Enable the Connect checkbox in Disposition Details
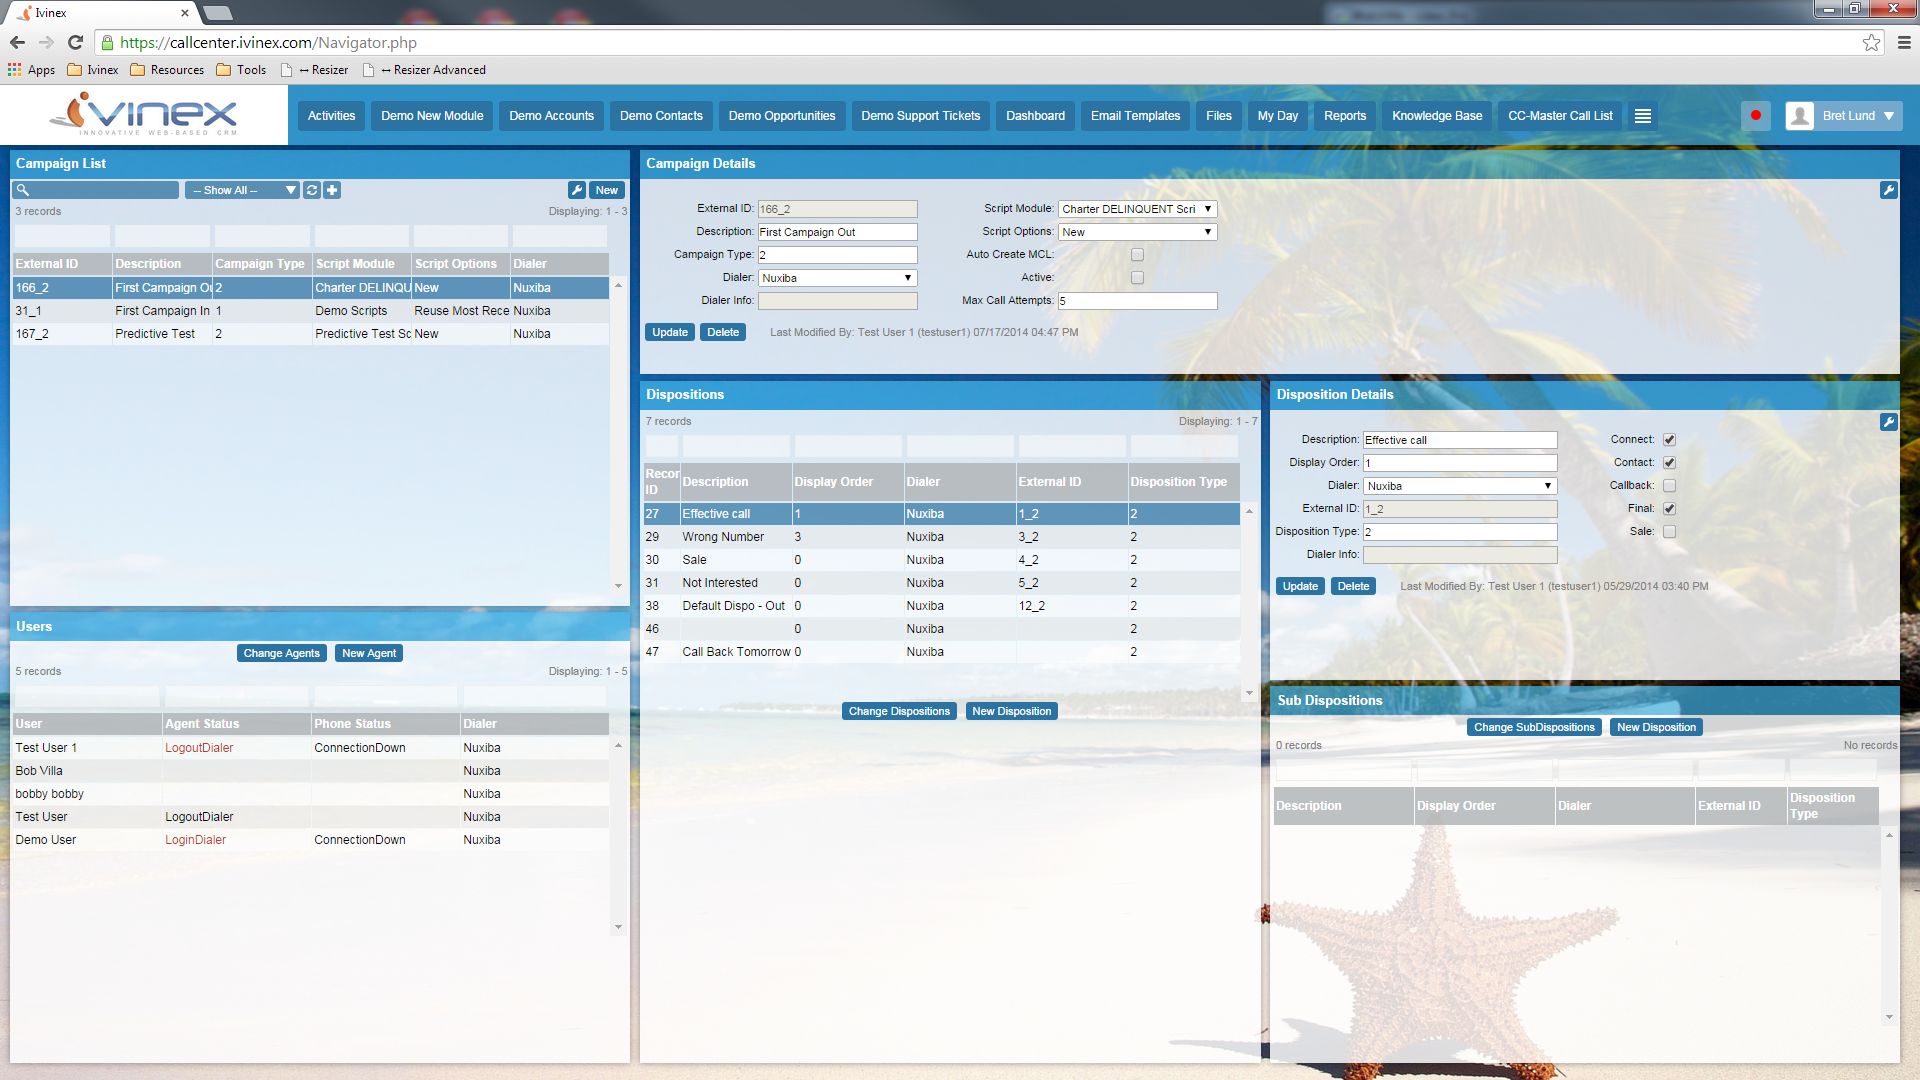This screenshot has width=1920, height=1080. pos(1667,439)
